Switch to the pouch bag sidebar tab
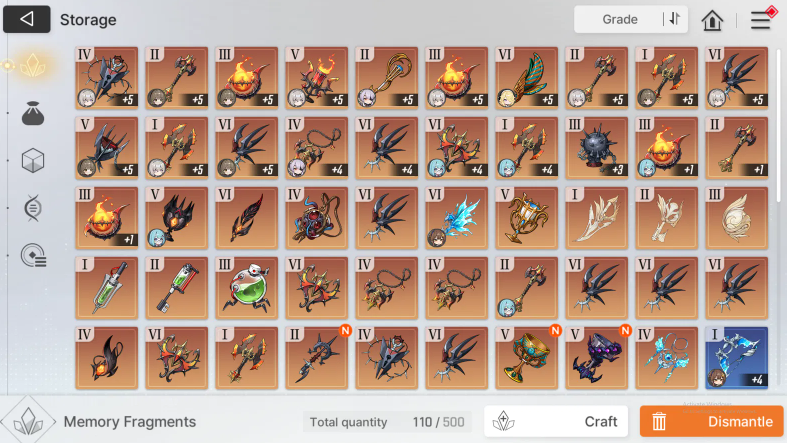The height and width of the screenshot is (443, 787). 33,113
